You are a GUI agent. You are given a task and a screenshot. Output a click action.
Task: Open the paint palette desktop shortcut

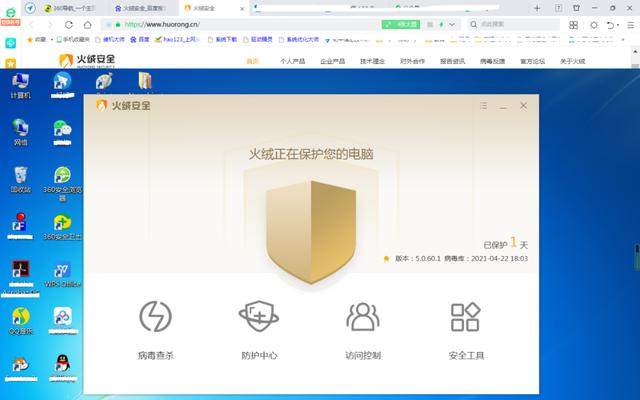point(104,81)
